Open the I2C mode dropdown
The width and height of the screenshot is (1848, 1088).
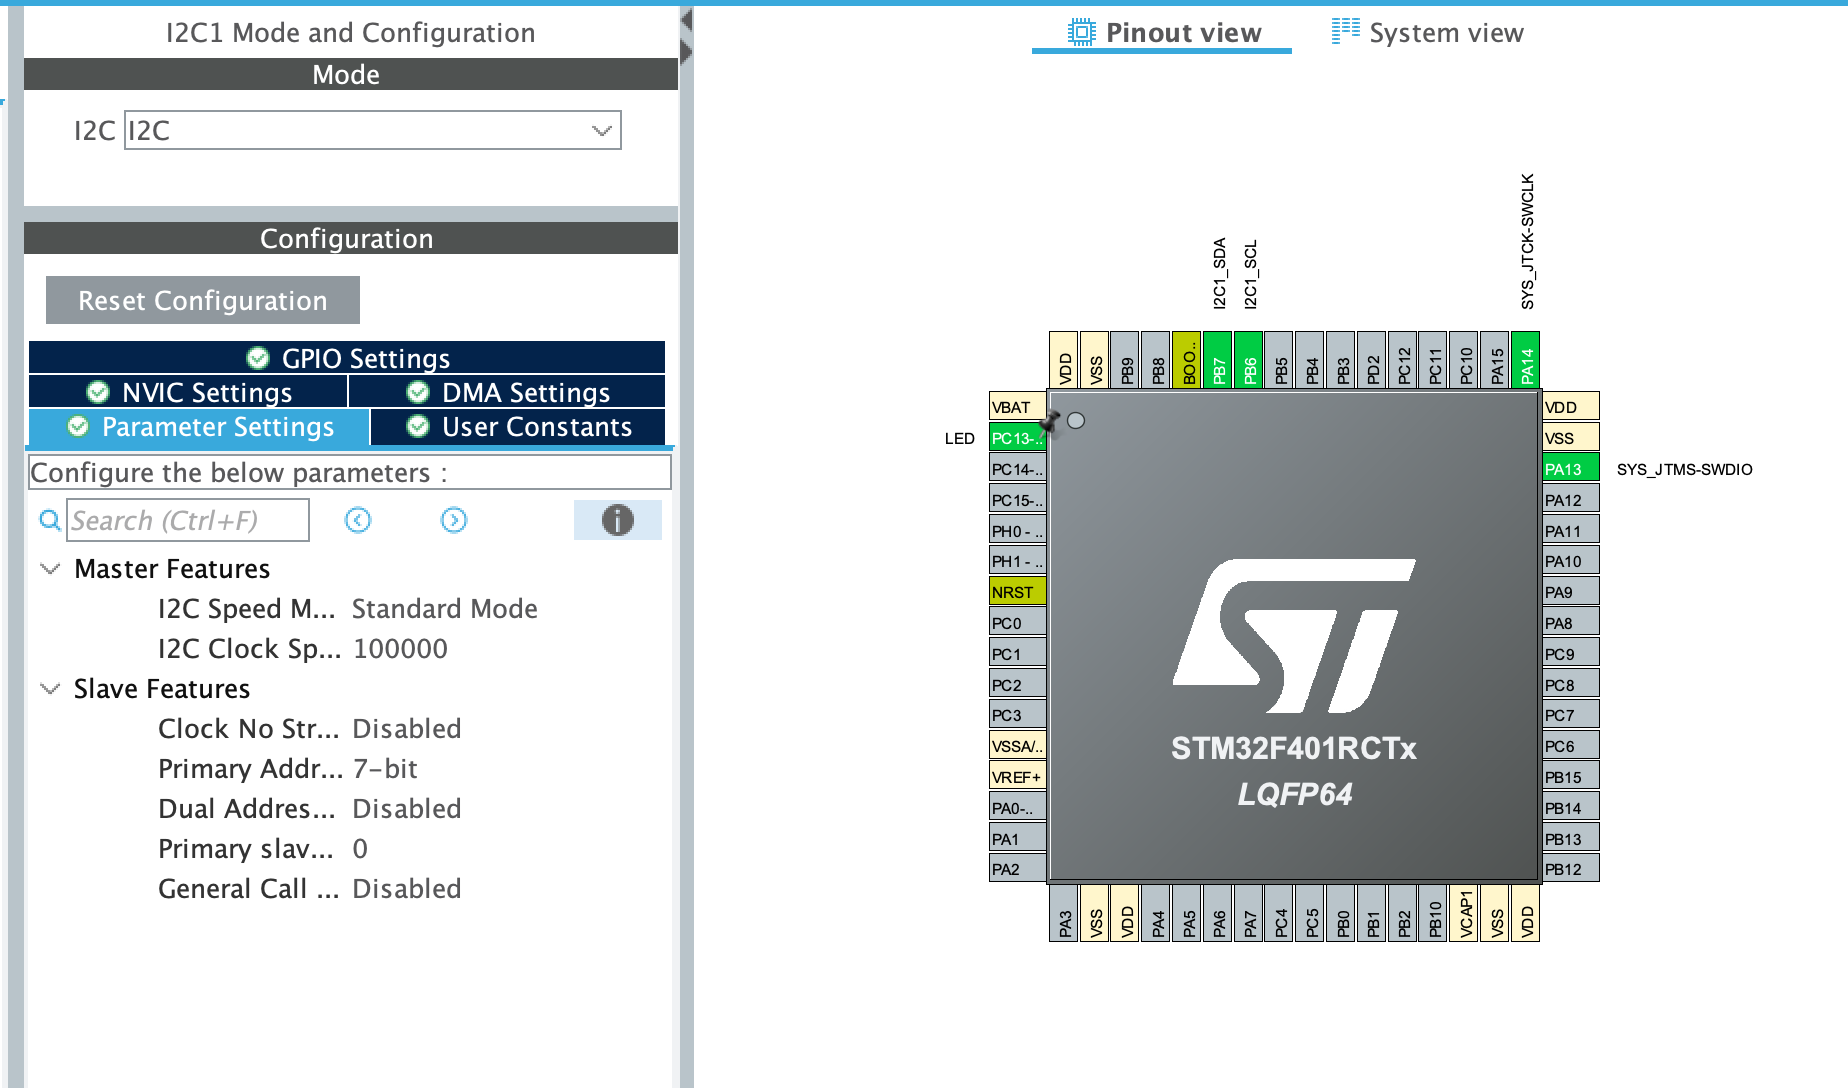(x=600, y=130)
